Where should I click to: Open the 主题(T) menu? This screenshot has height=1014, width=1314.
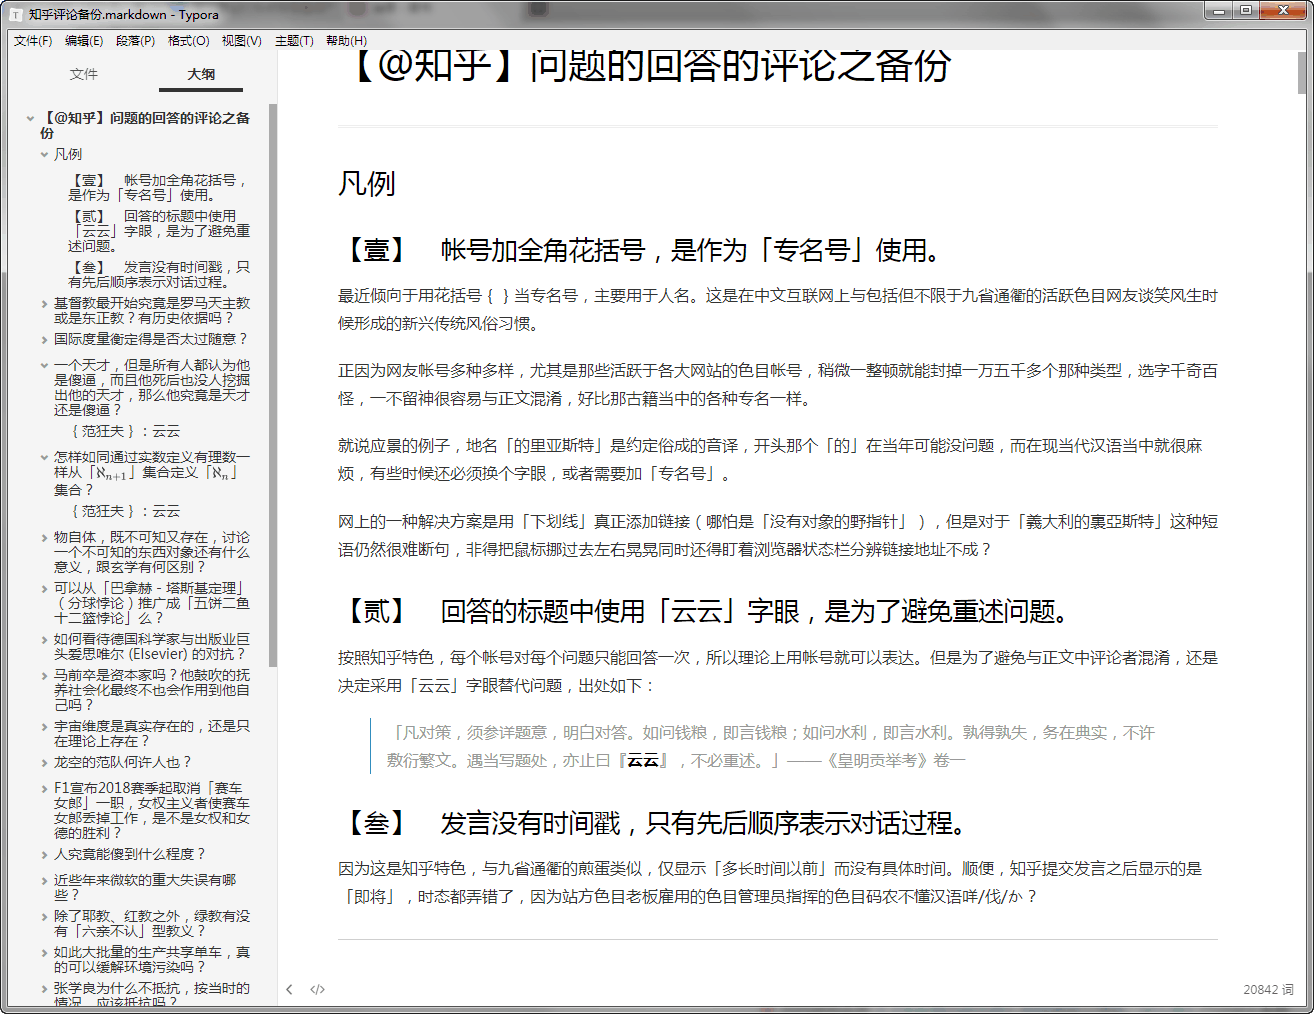[x=294, y=41]
